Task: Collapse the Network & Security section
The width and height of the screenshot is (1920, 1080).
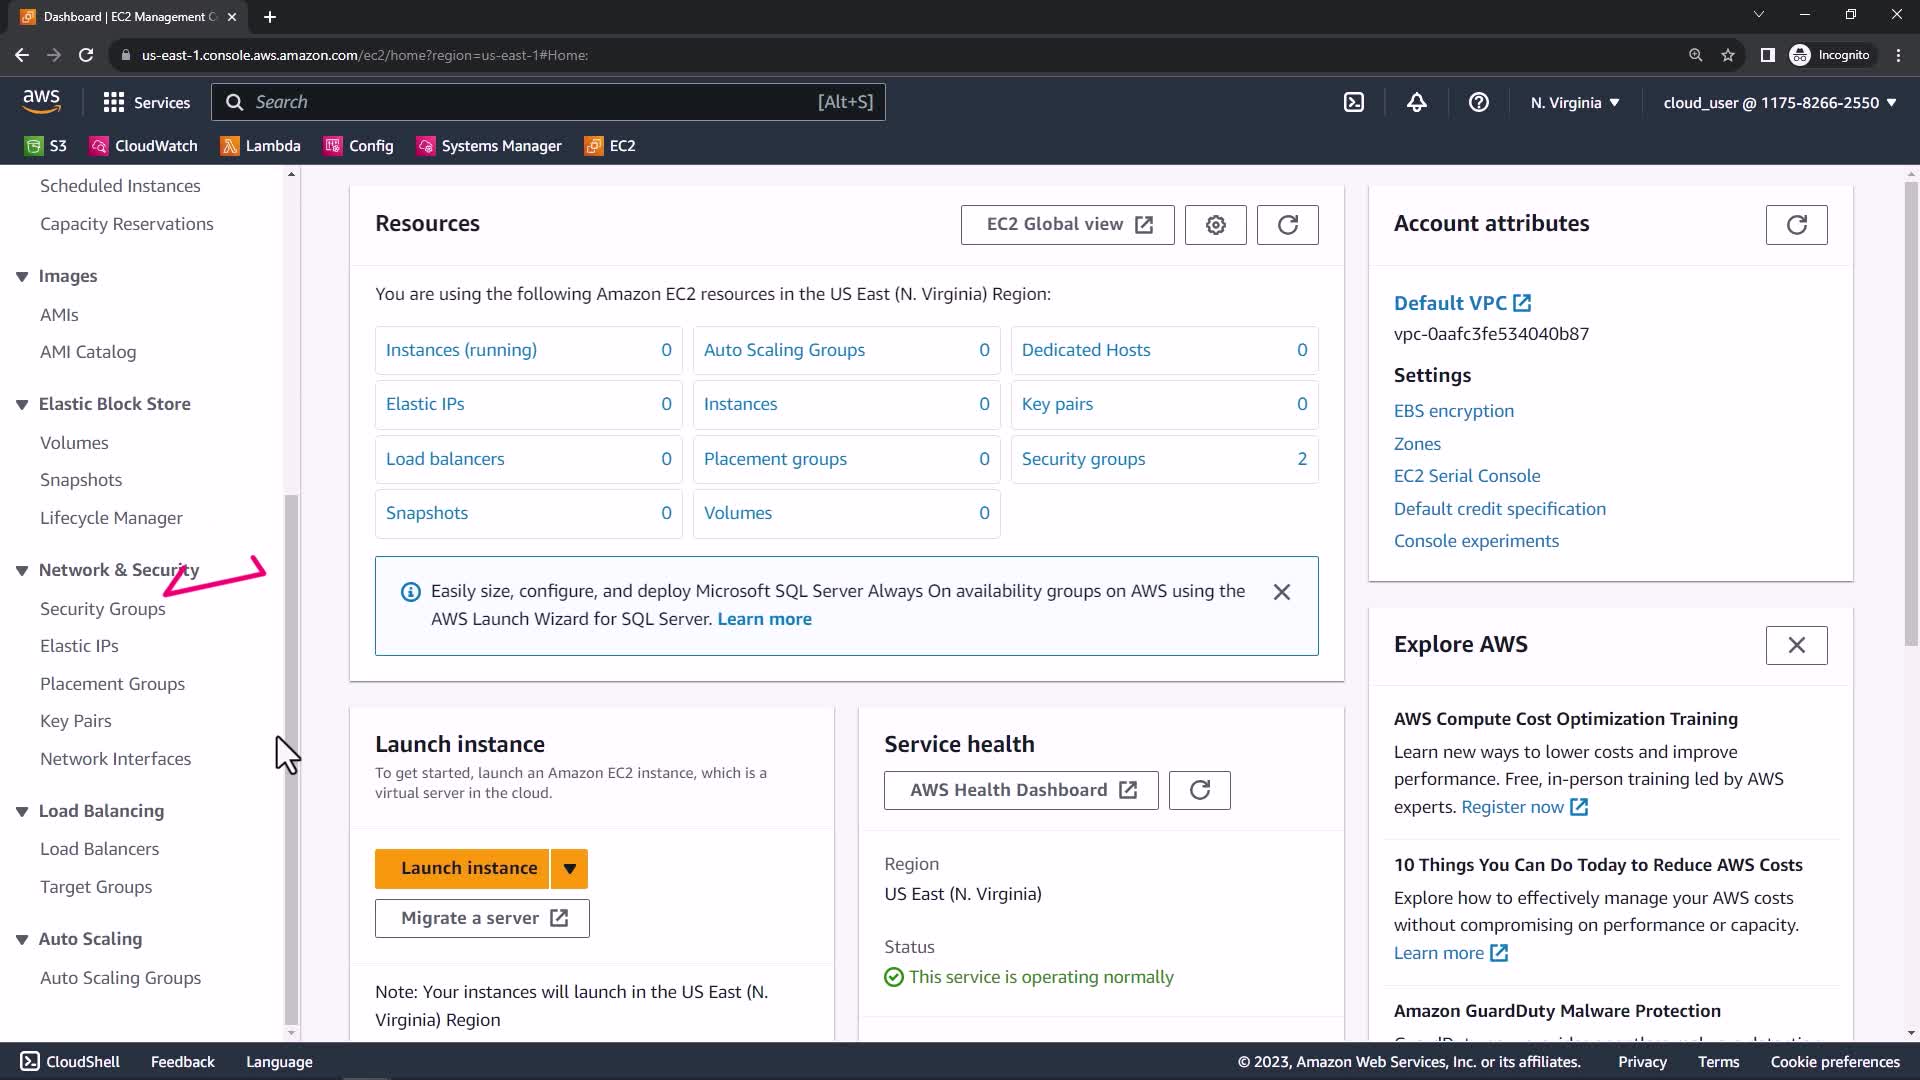Action: coord(22,570)
